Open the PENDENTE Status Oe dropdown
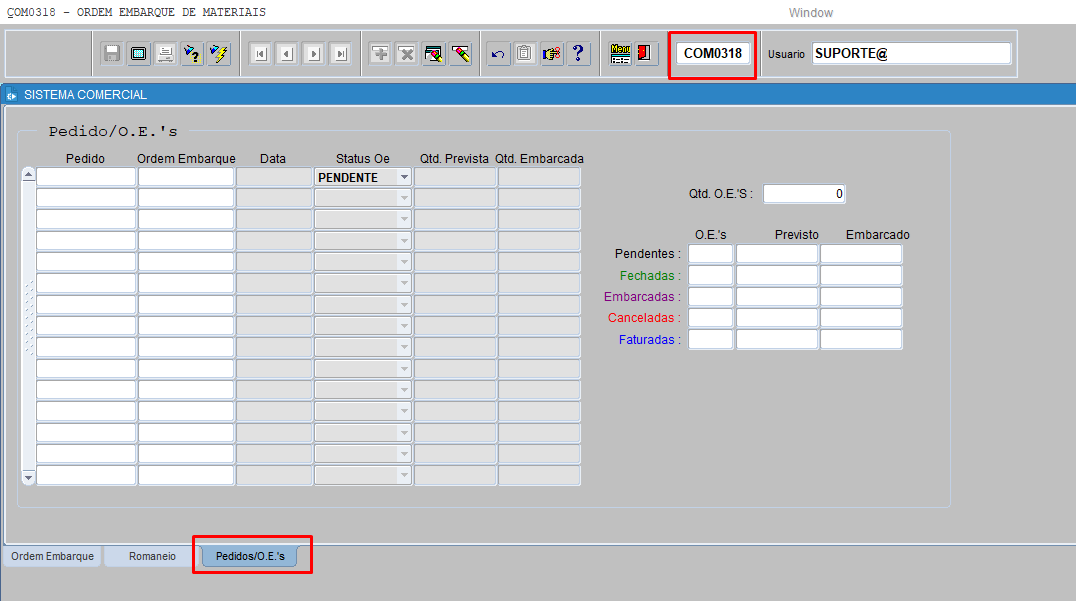Screen dimensions: 1076x601 404,177
